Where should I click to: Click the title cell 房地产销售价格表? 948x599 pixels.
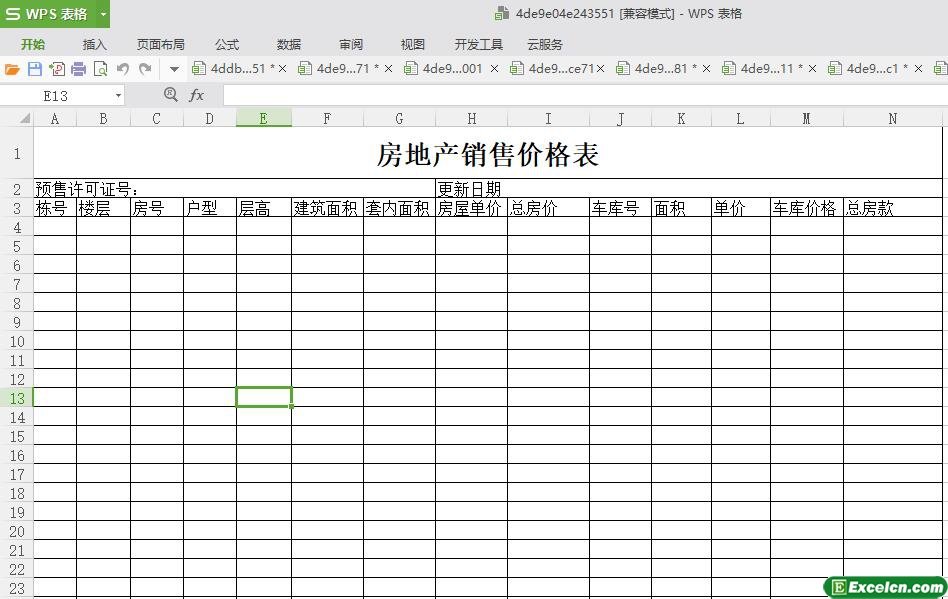488,154
